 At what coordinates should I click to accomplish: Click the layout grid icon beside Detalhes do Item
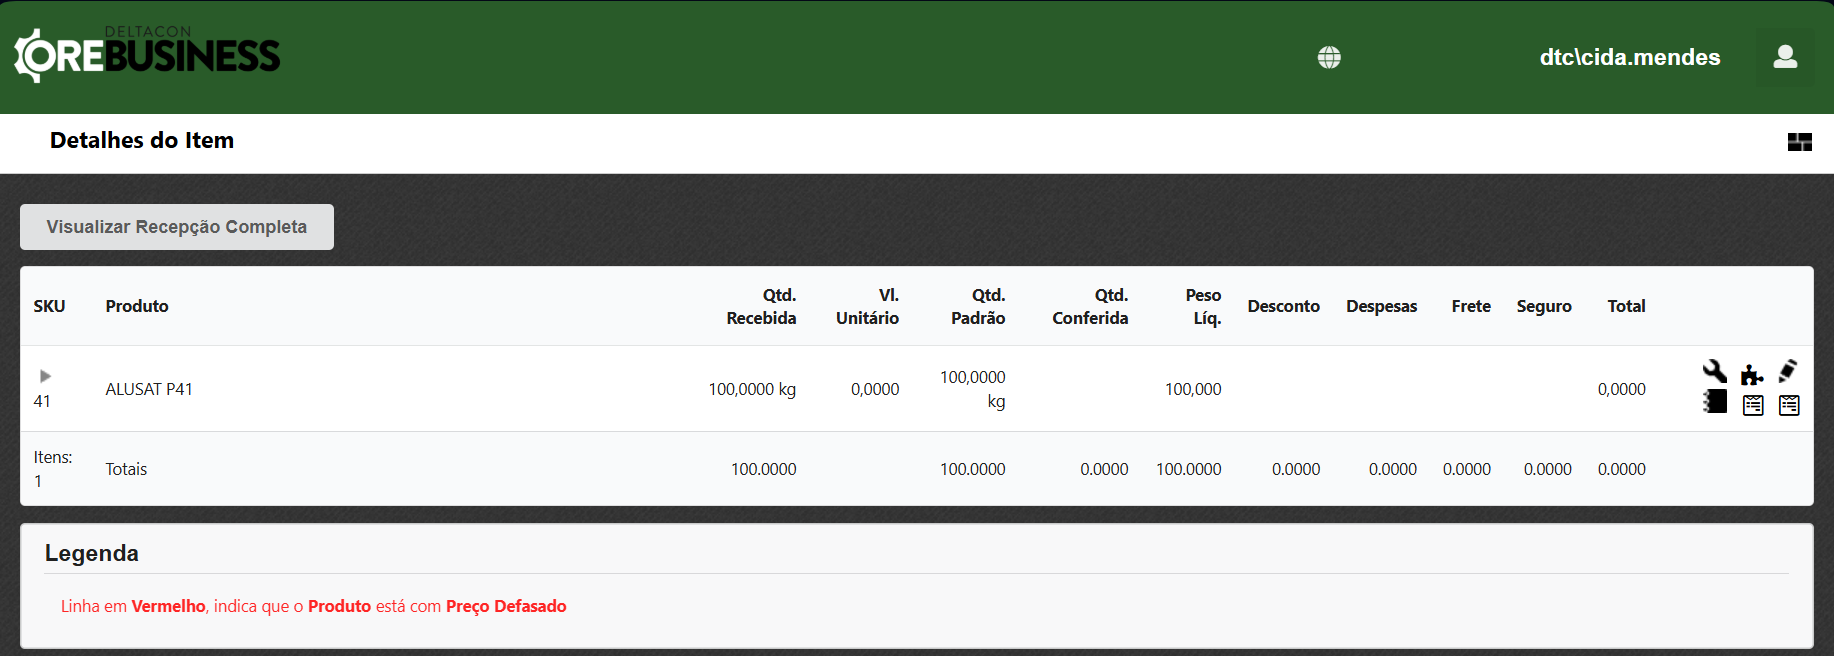tap(1799, 142)
